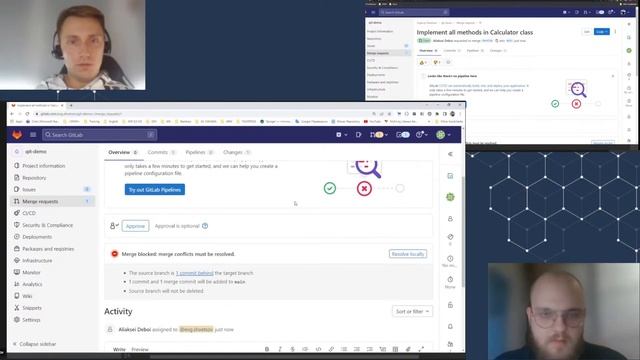Insert a link via comment toolbar
This screenshot has width=640, height=360.
tap(331, 349)
